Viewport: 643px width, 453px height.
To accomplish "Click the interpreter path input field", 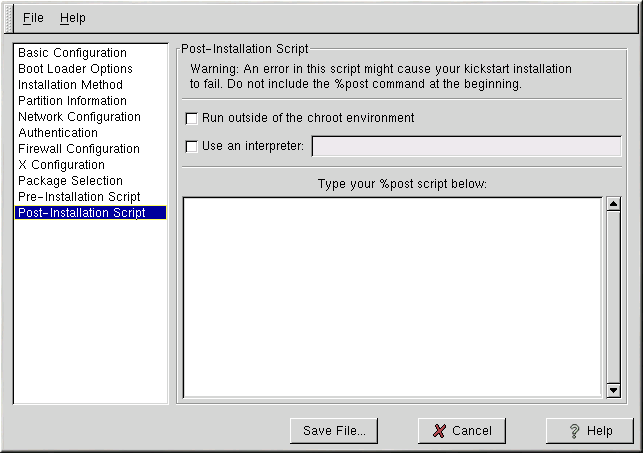I will click(466, 147).
